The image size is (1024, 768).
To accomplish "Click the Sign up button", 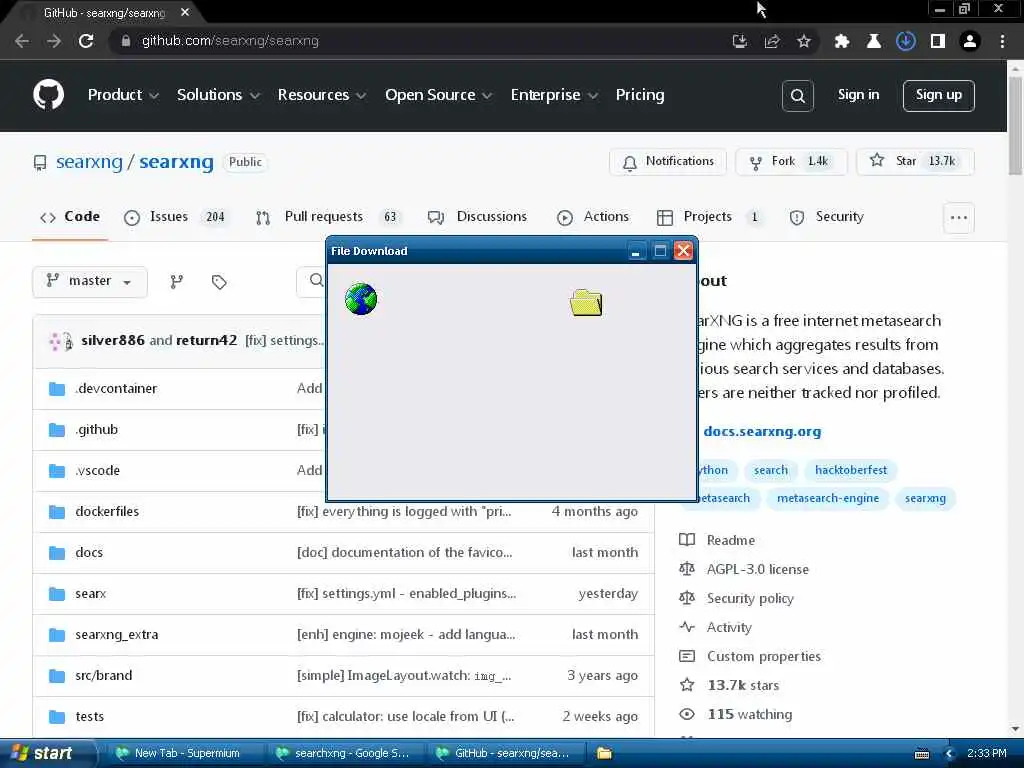I will tap(938, 95).
